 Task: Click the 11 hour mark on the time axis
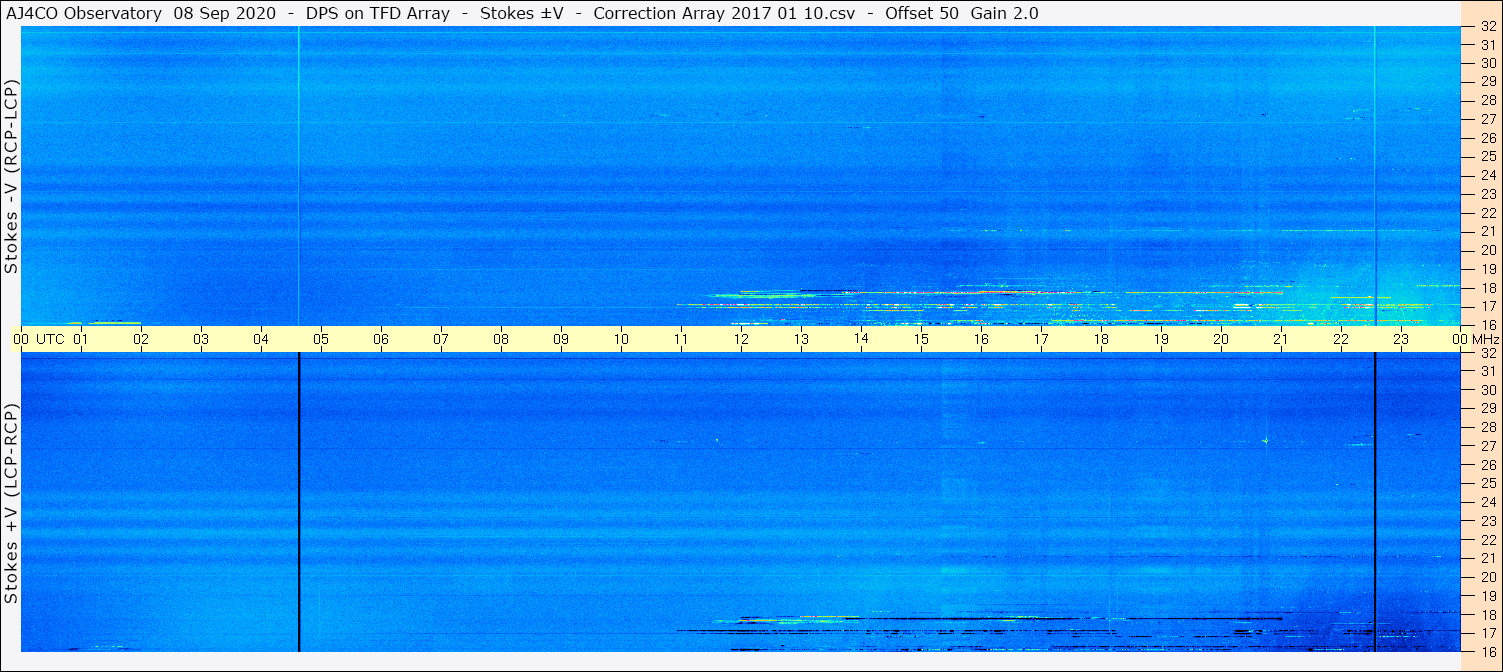pyautogui.click(x=681, y=339)
